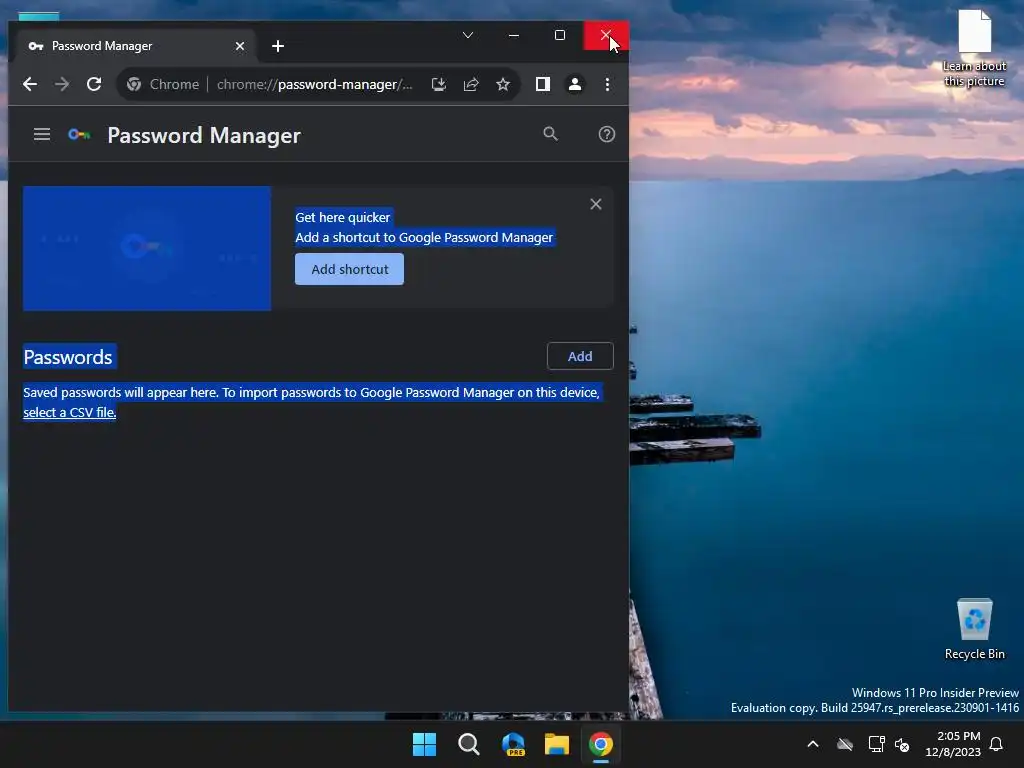The image size is (1024, 768).
Task: Click the Add password button
Action: point(580,356)
